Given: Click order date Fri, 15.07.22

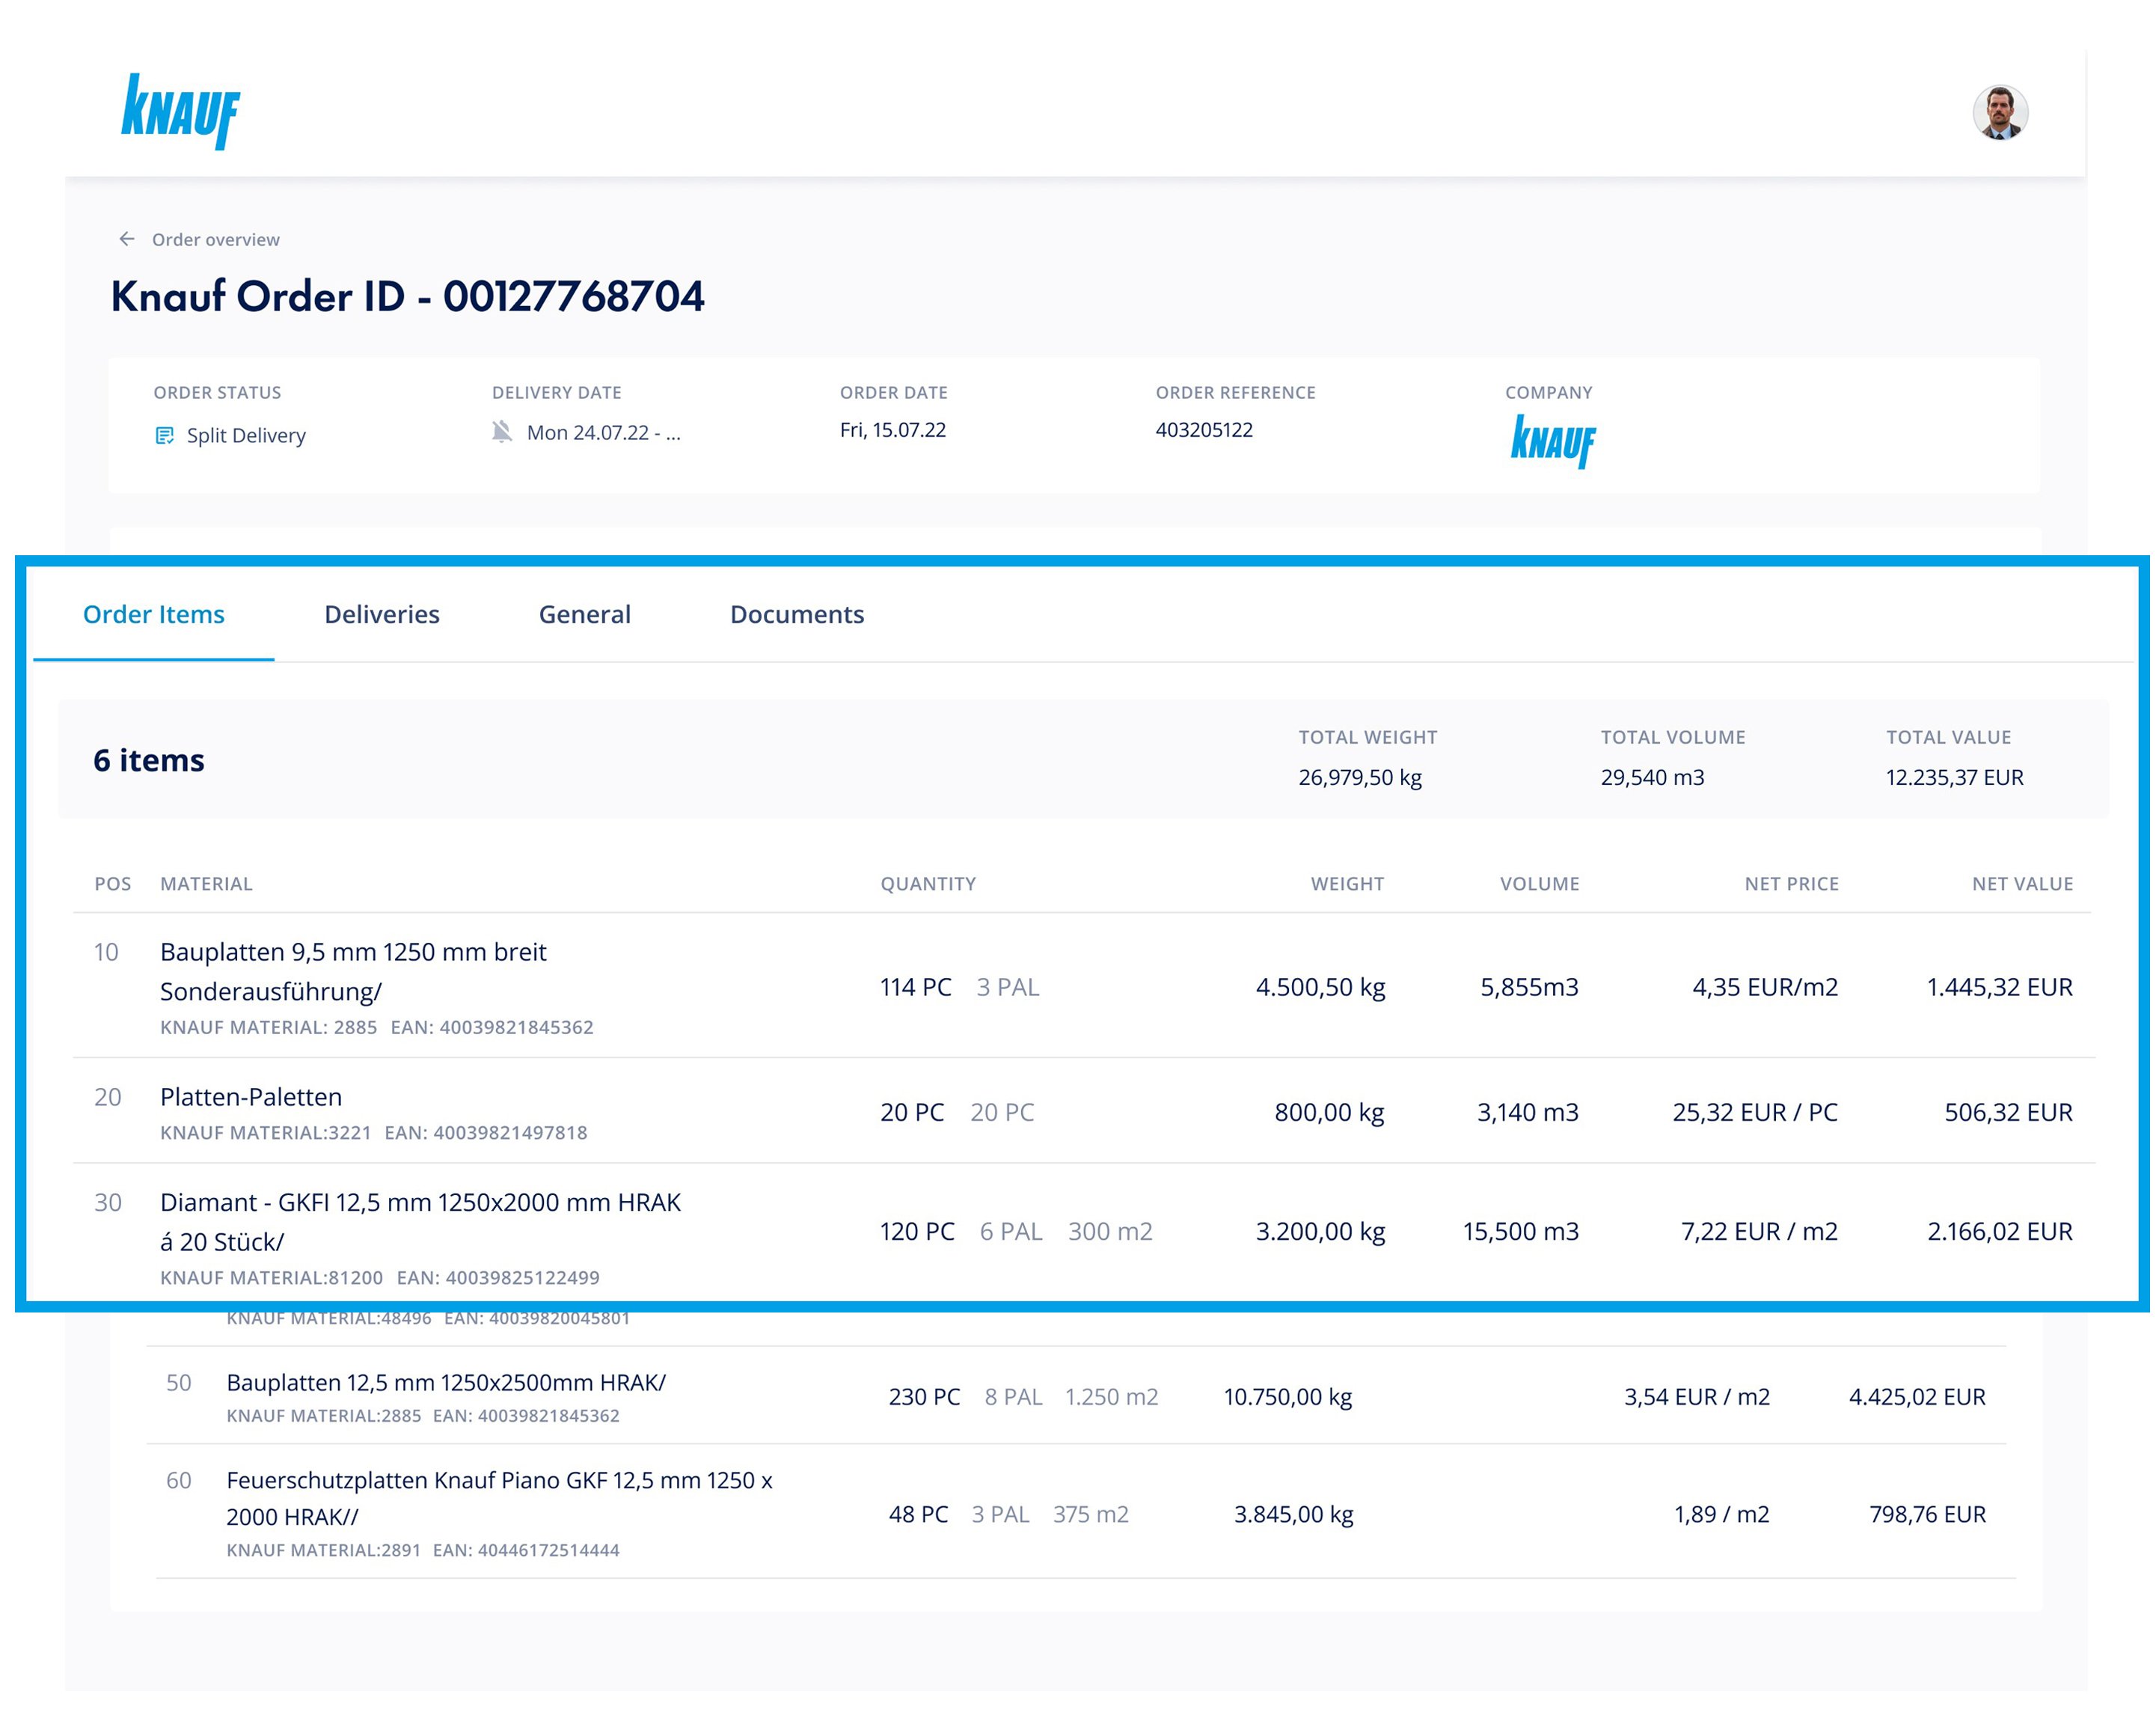Looking at the screenshot, I should 892,430.
